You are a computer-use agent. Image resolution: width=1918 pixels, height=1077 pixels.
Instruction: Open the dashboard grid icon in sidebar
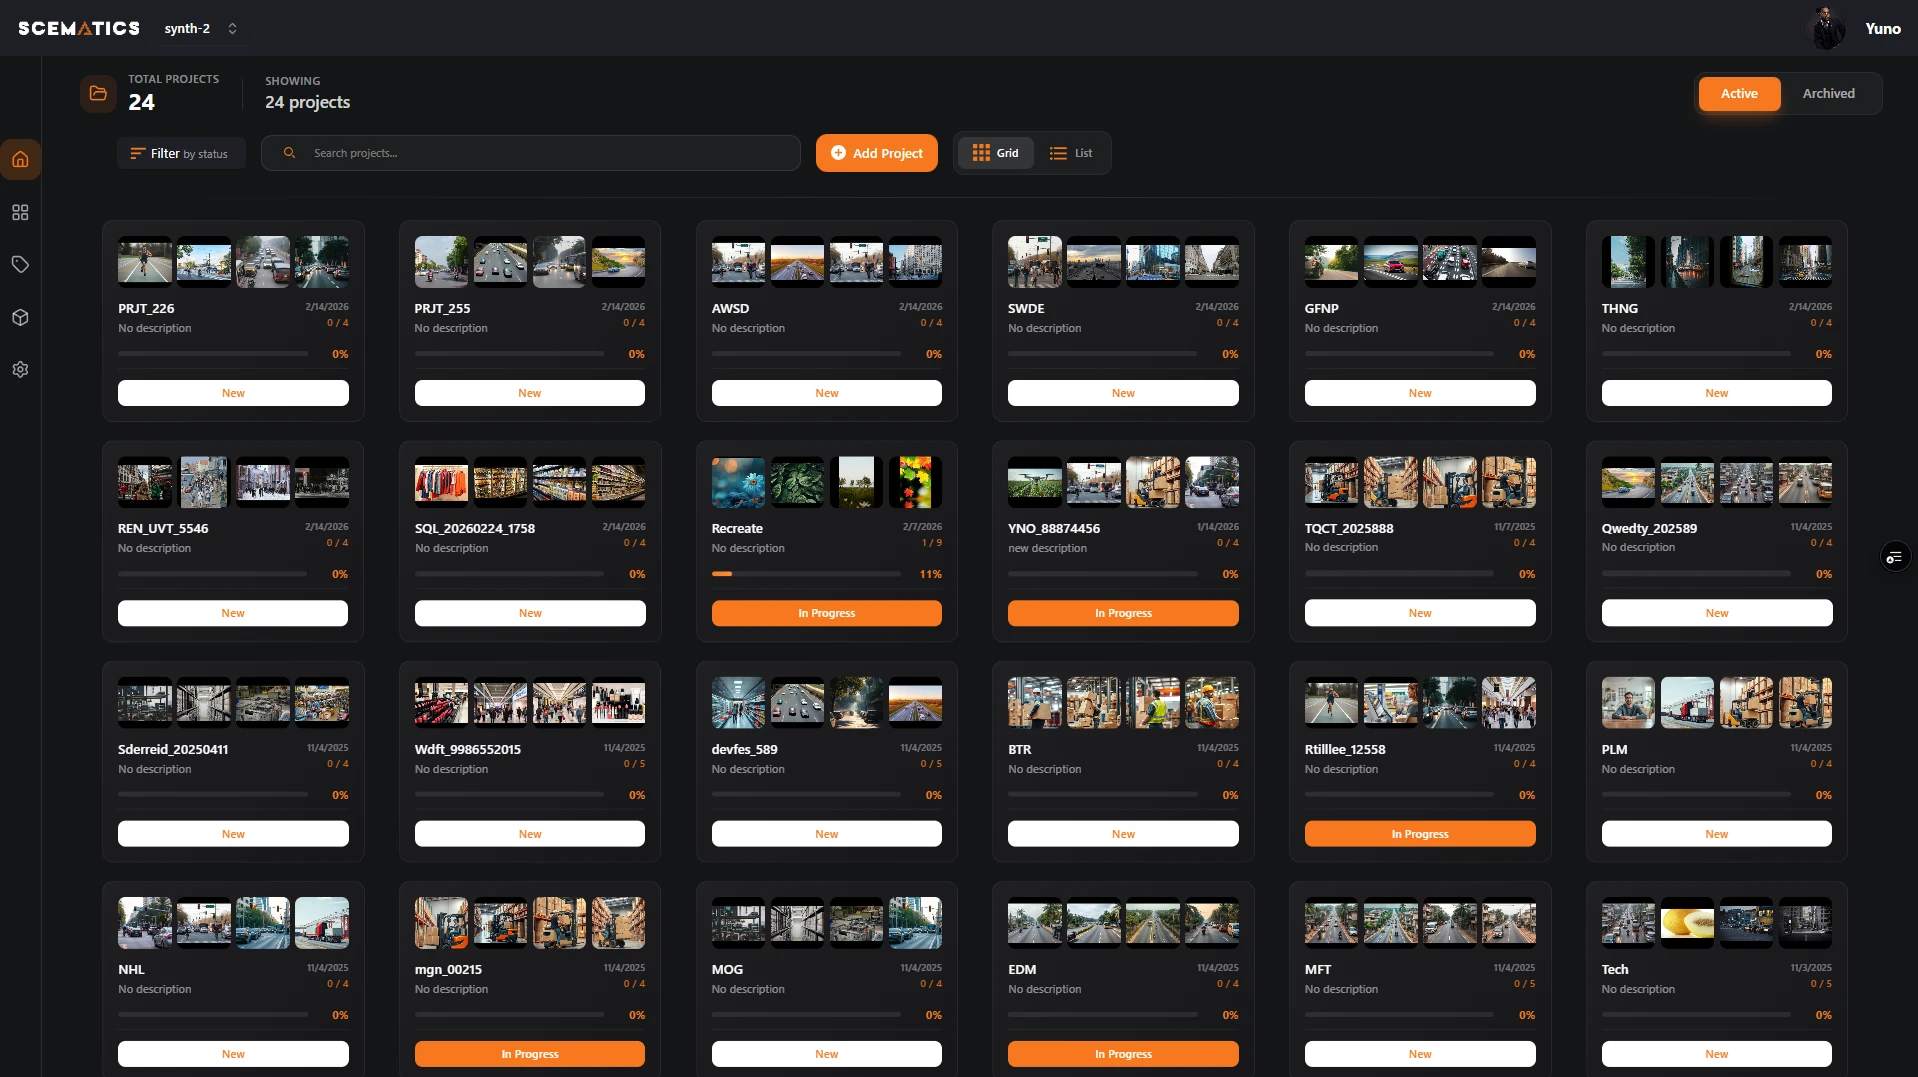[20, 213]
